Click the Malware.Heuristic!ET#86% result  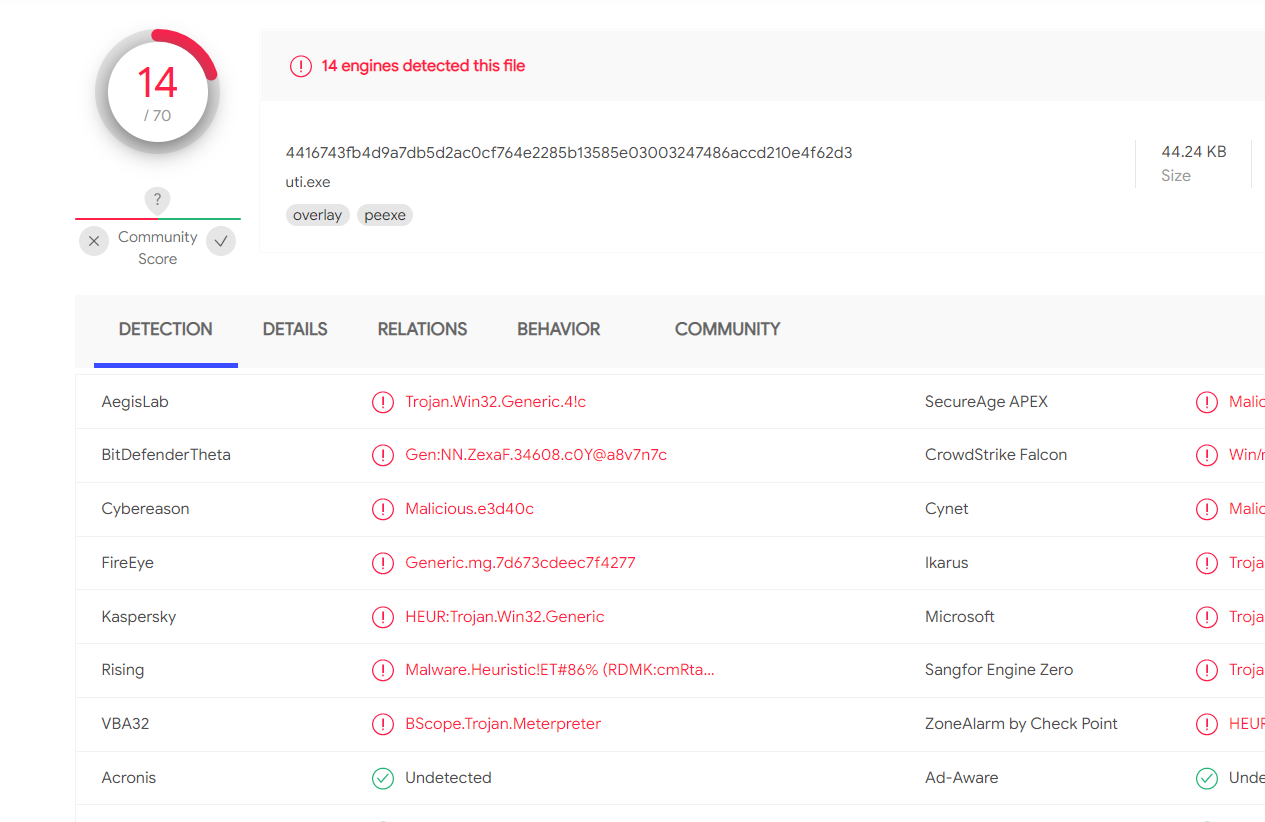point(560,670)
